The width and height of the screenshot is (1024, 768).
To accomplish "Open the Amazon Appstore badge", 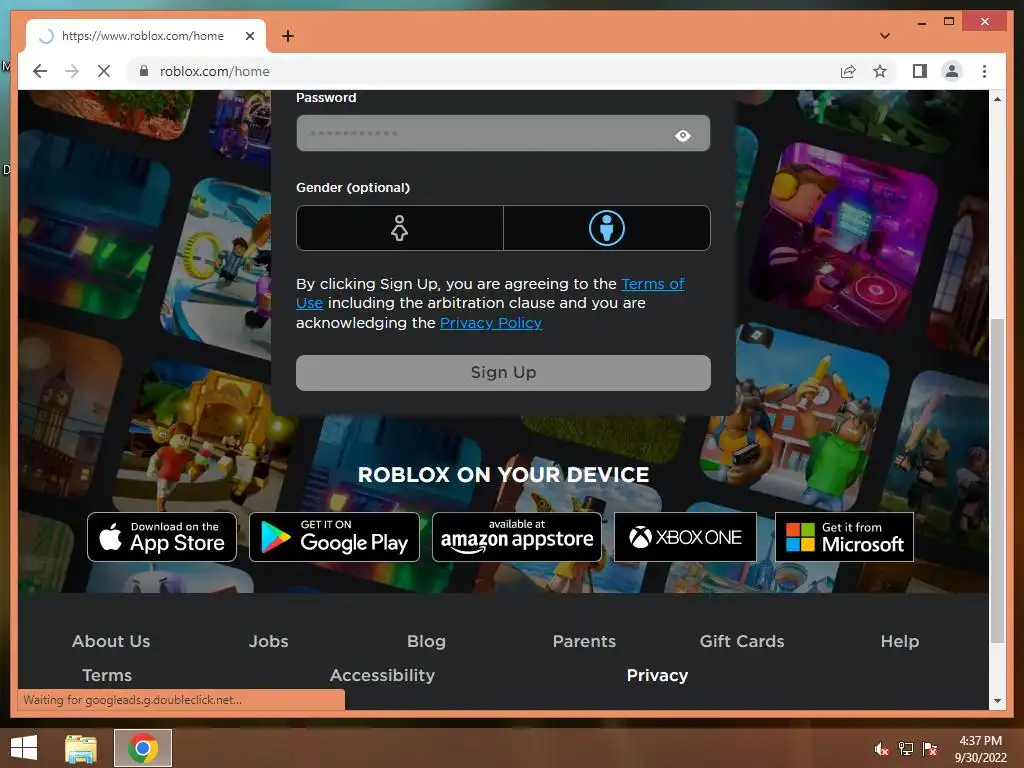I will [517, 537].
